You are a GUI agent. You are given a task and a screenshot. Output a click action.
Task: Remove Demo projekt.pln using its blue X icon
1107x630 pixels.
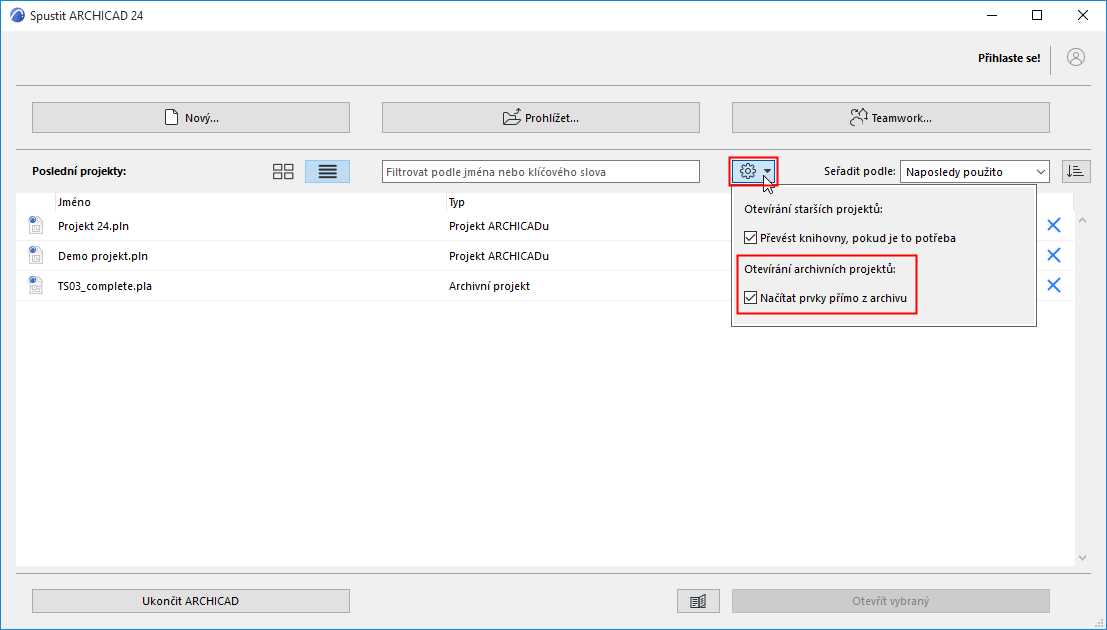(x=1053, y=255)
